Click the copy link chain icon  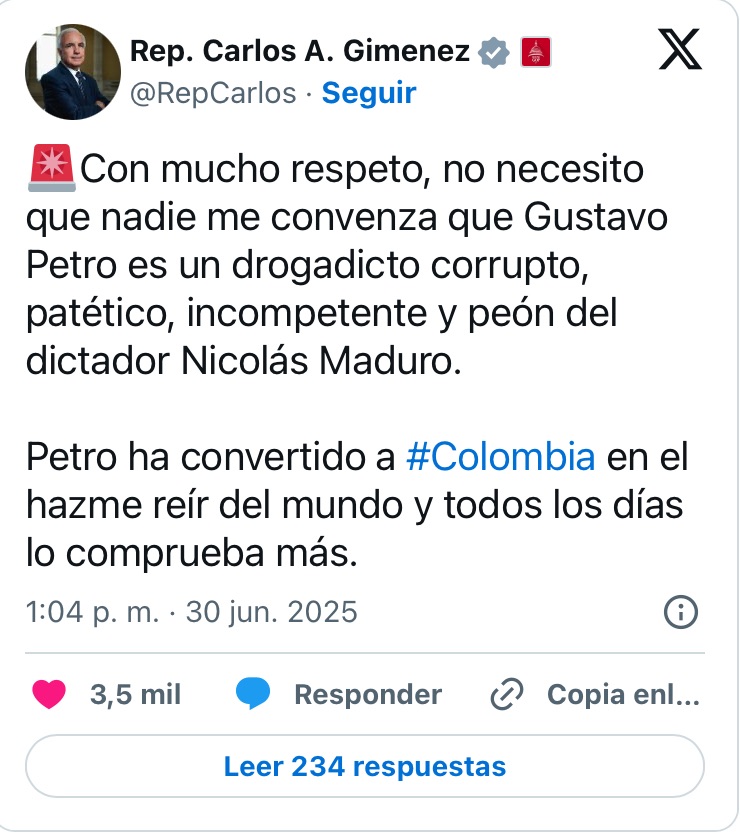click(x=506, y=694)
